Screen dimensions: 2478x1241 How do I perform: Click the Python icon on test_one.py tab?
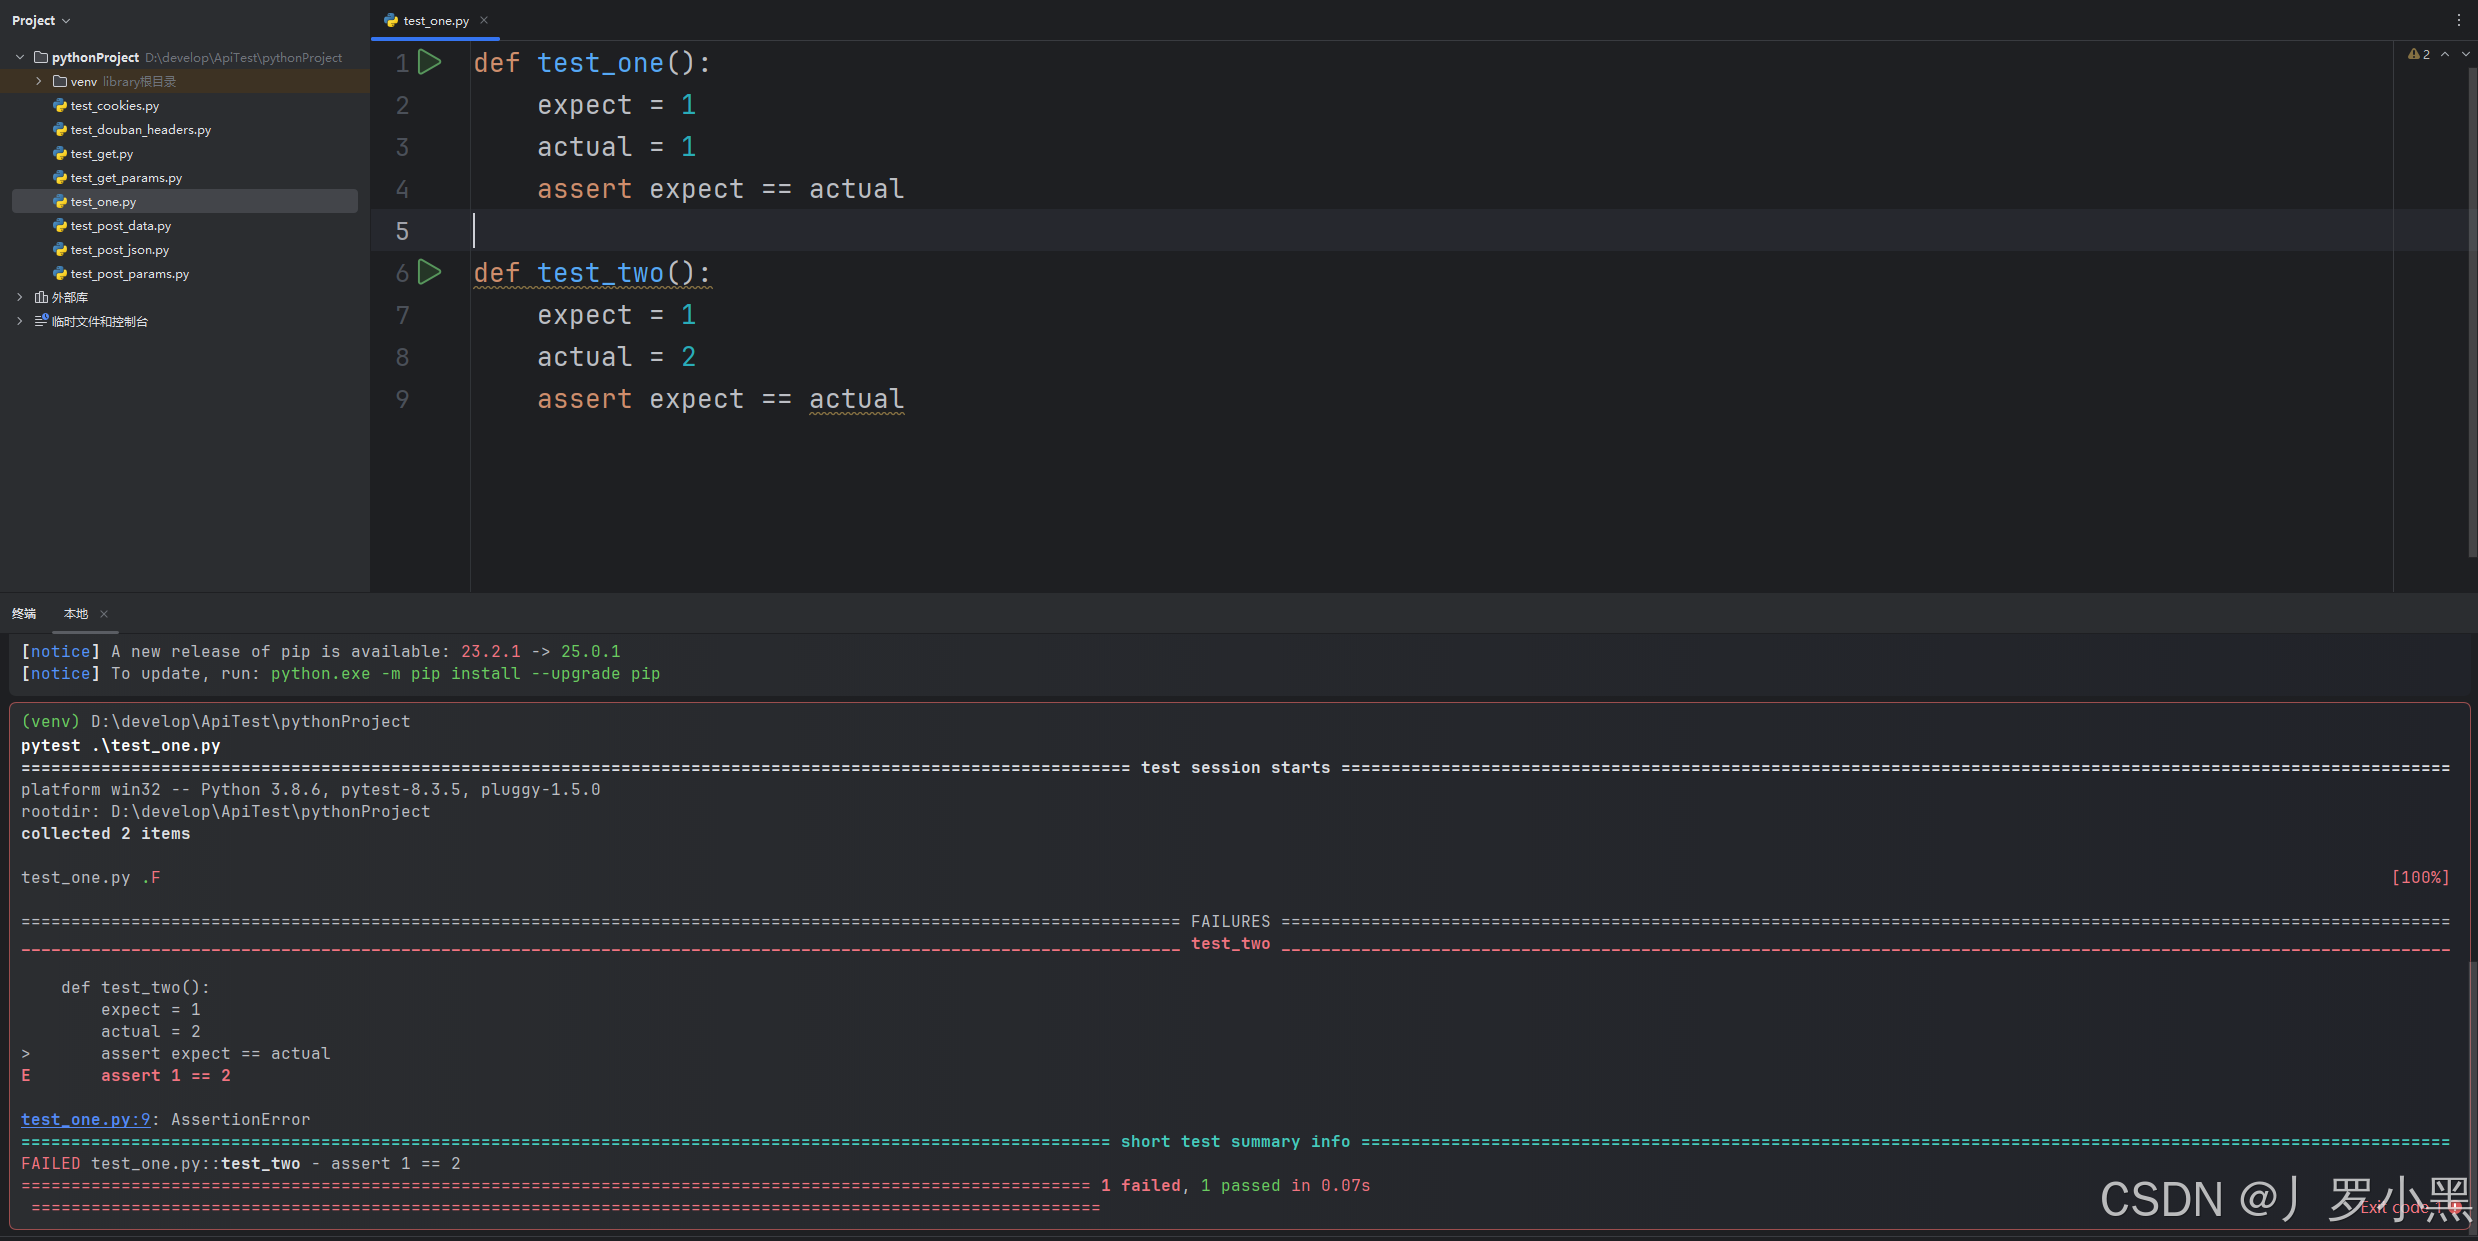[x=391, y=20]
